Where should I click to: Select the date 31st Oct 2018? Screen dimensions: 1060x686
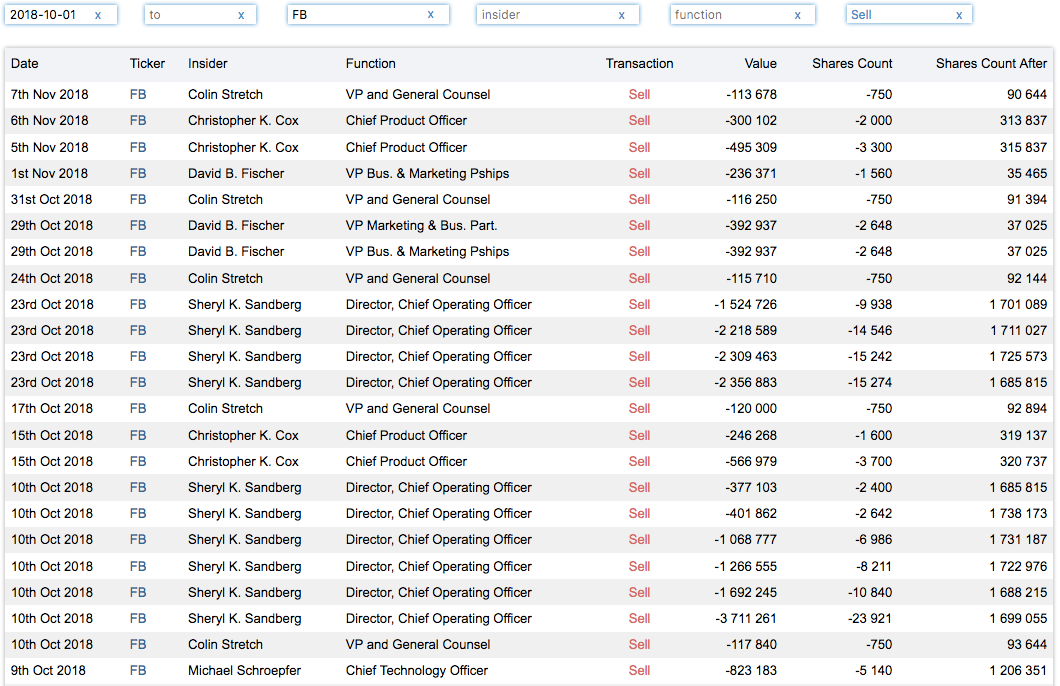[x=51, y=199]
